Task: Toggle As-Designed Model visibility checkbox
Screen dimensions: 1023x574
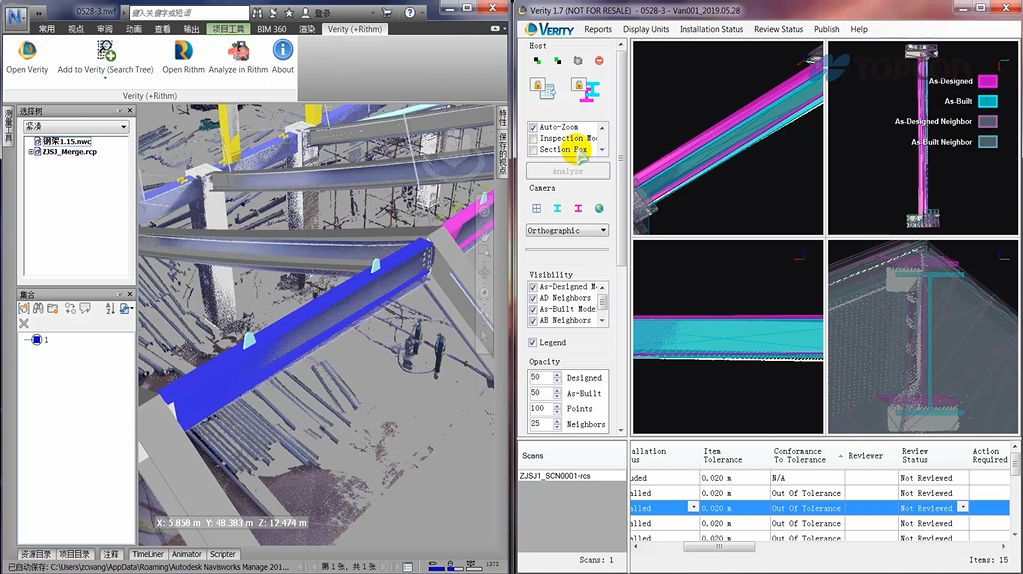Action: pyautogui.click(x=533, y=287)
